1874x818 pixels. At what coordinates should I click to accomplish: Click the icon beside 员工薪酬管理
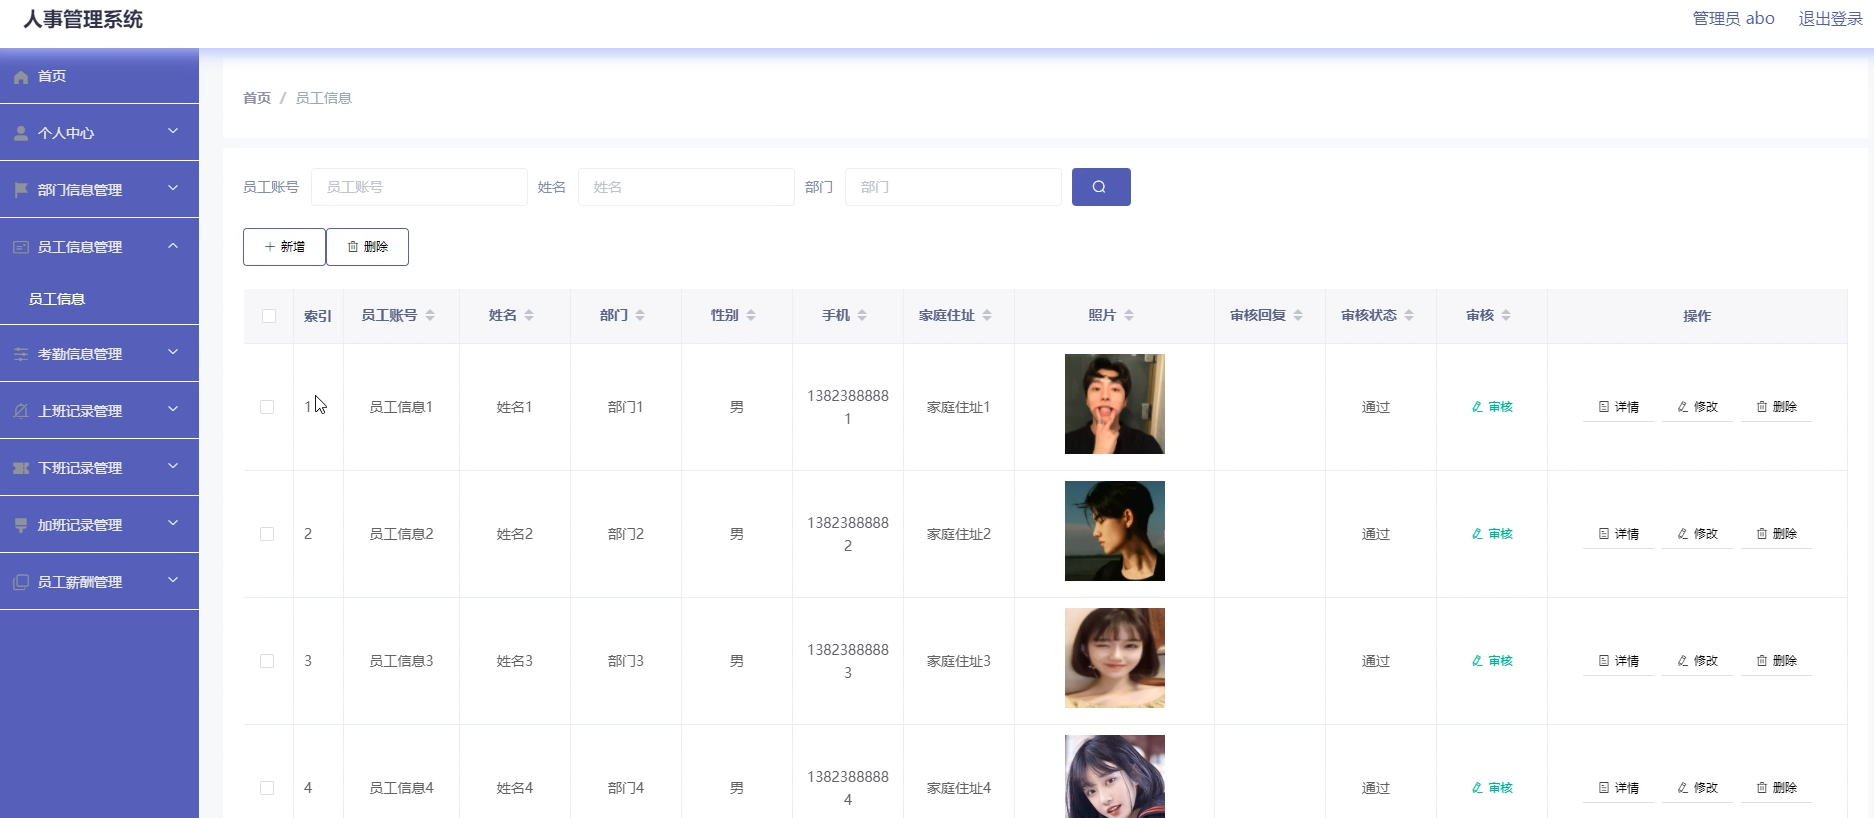coord(20,582)
